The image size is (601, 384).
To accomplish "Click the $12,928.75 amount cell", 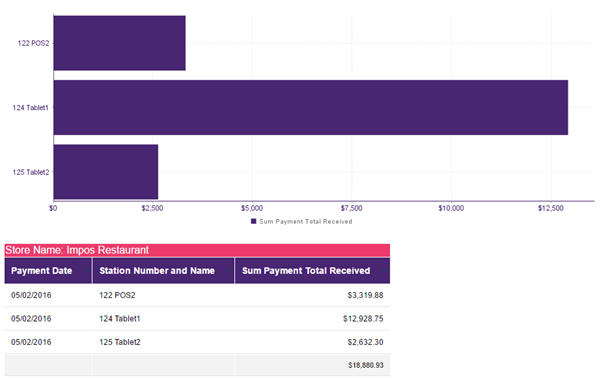I will [312, 318].
